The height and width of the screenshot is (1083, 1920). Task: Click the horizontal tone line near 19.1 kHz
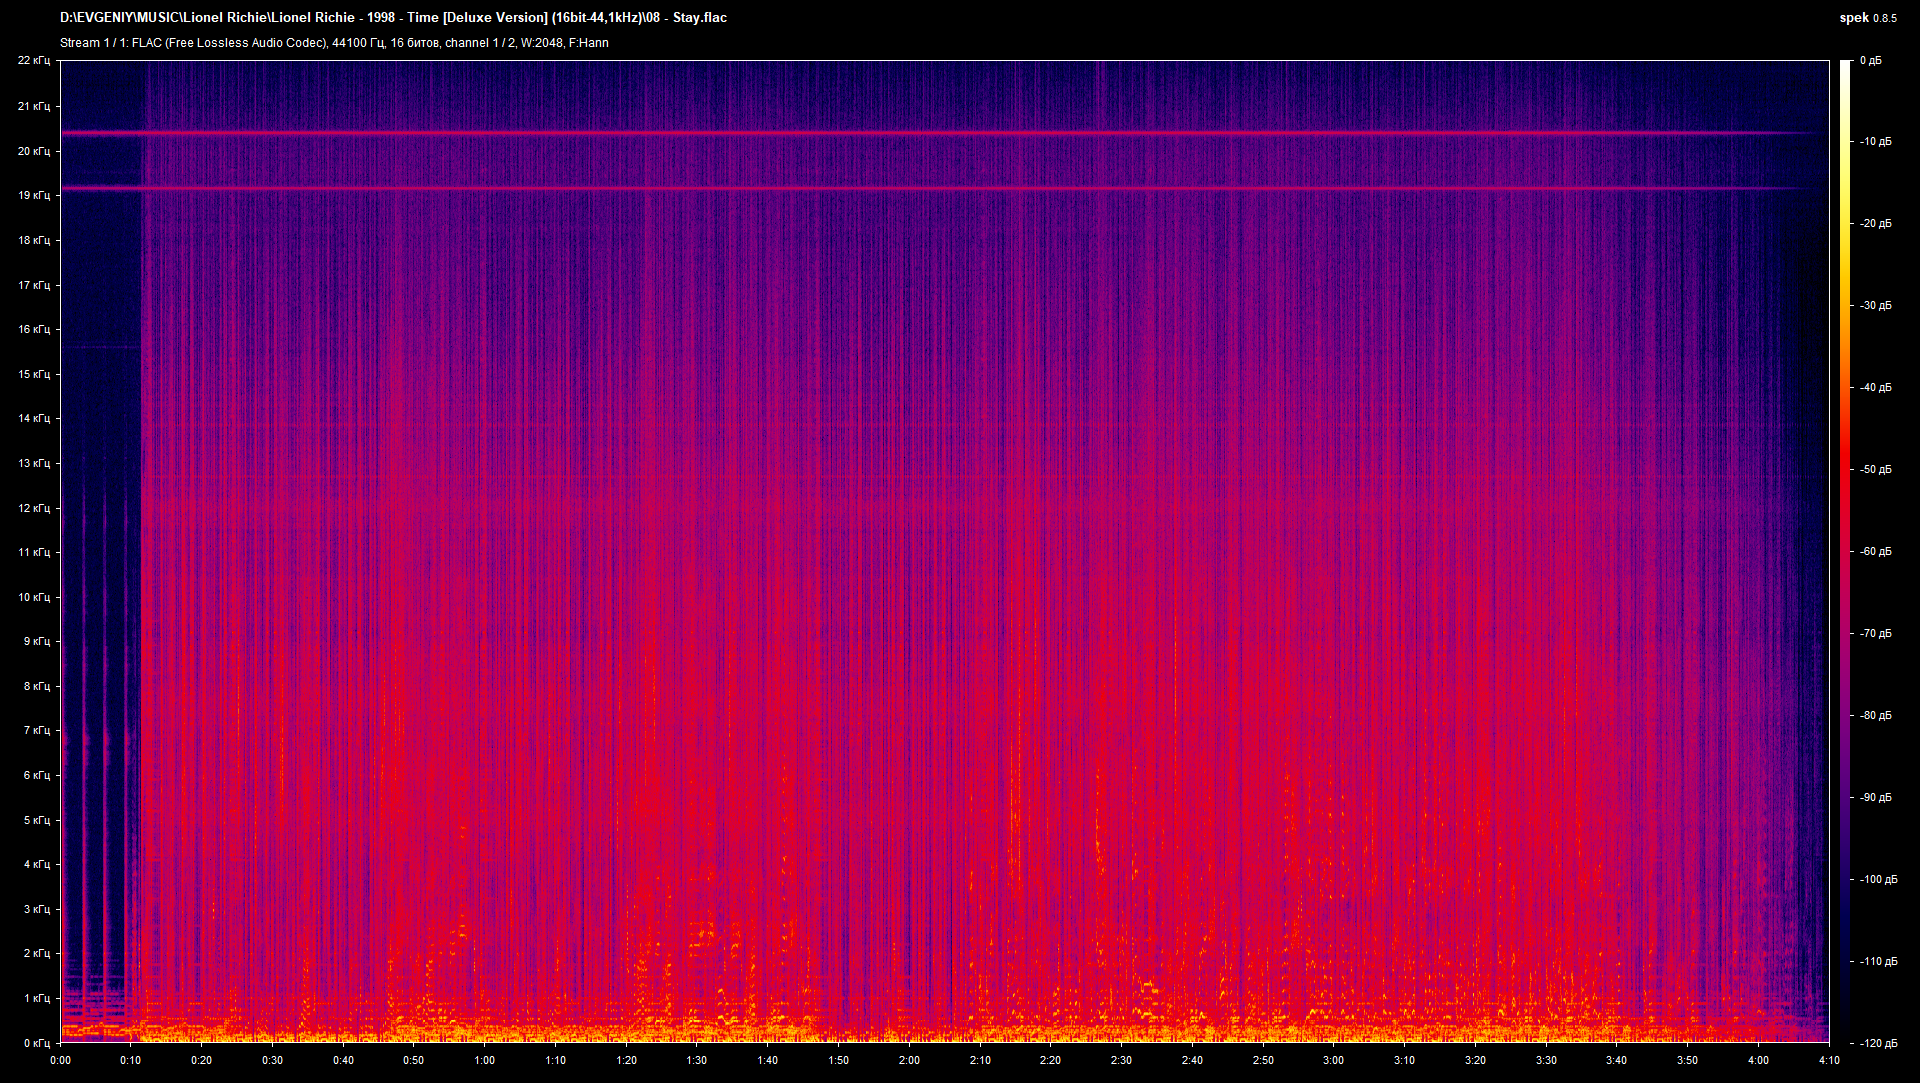point(938,188)
